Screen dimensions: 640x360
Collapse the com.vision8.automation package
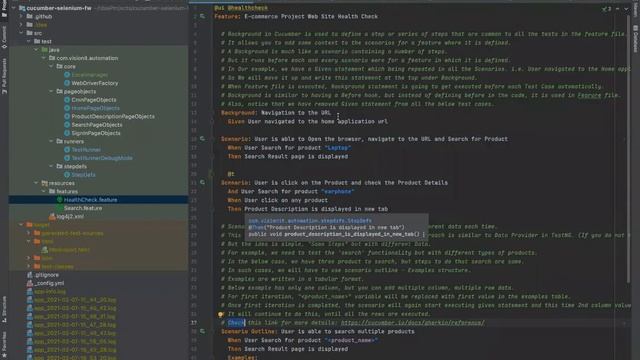44,58
